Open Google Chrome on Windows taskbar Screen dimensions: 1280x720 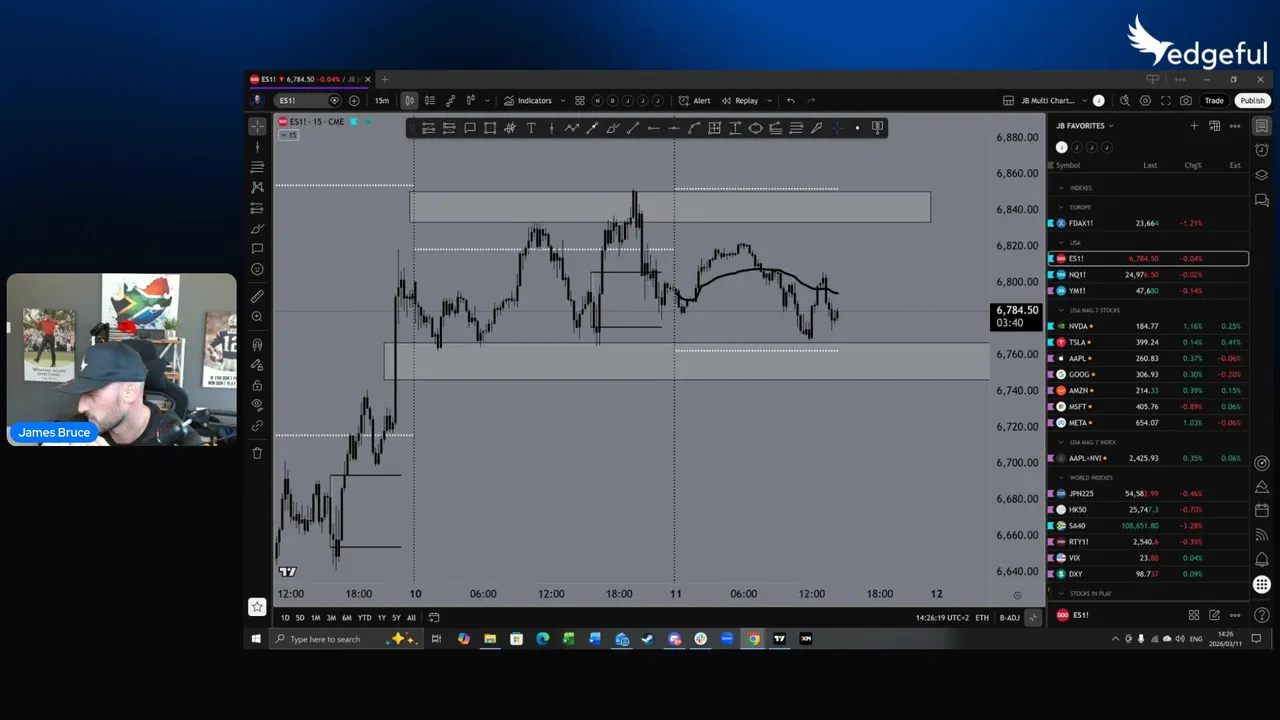[753, 639]
